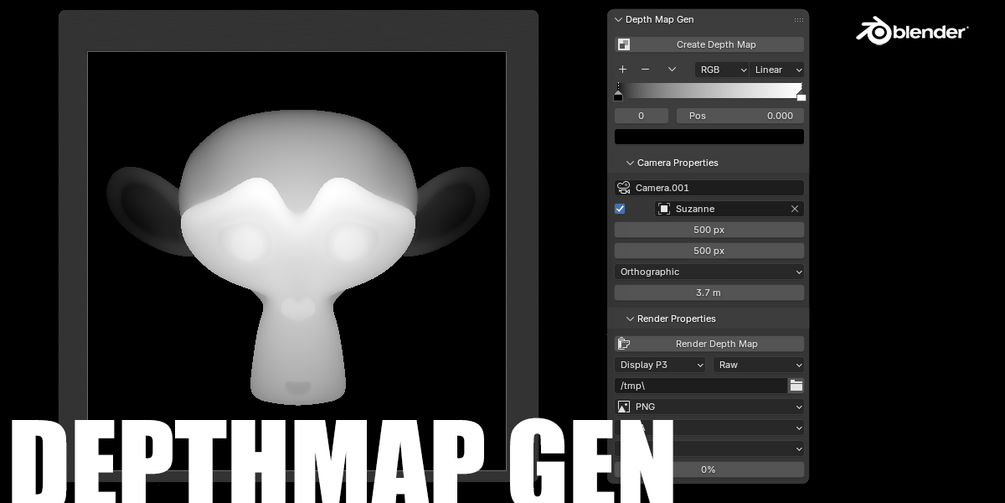Open the file browser folder icon
Screen dimensions: 1005x503
coord(796,386)
